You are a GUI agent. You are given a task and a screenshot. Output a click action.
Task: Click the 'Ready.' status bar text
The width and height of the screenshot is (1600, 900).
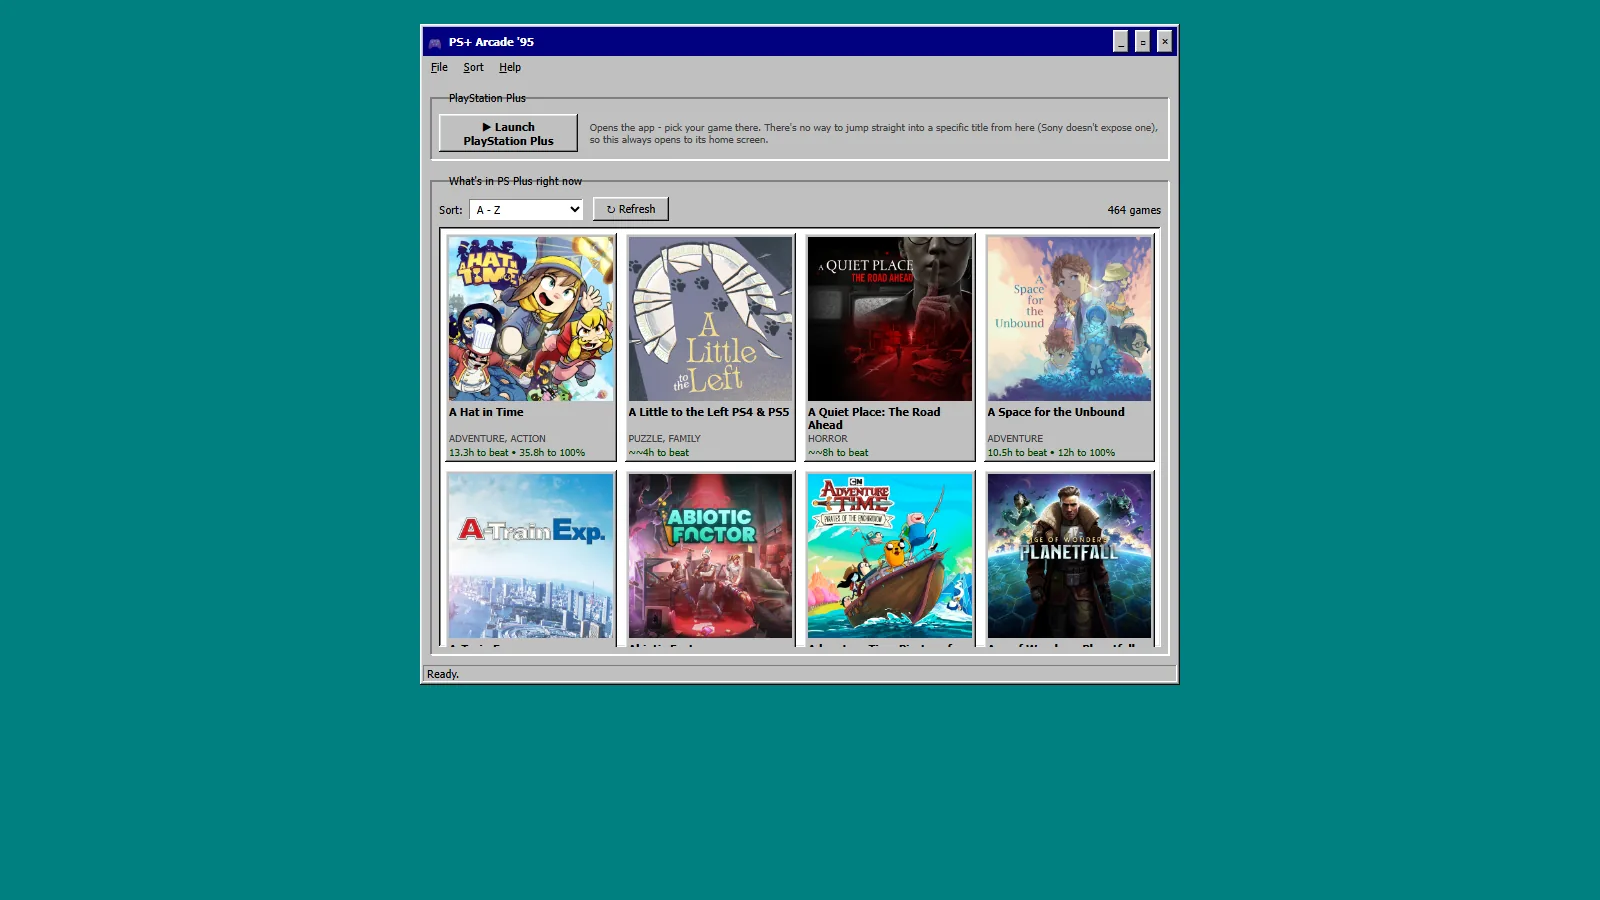tap(443, 674)
